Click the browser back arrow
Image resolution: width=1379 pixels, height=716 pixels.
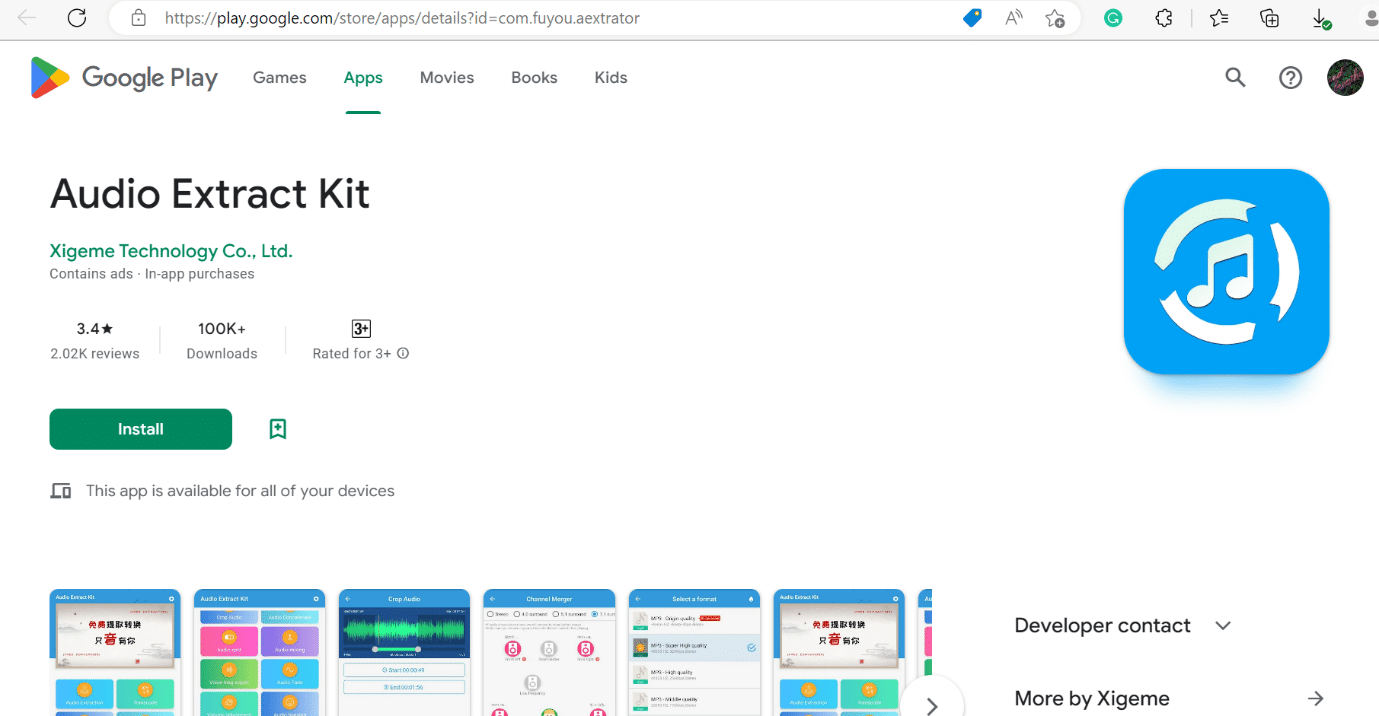click(x=28, y=18)
